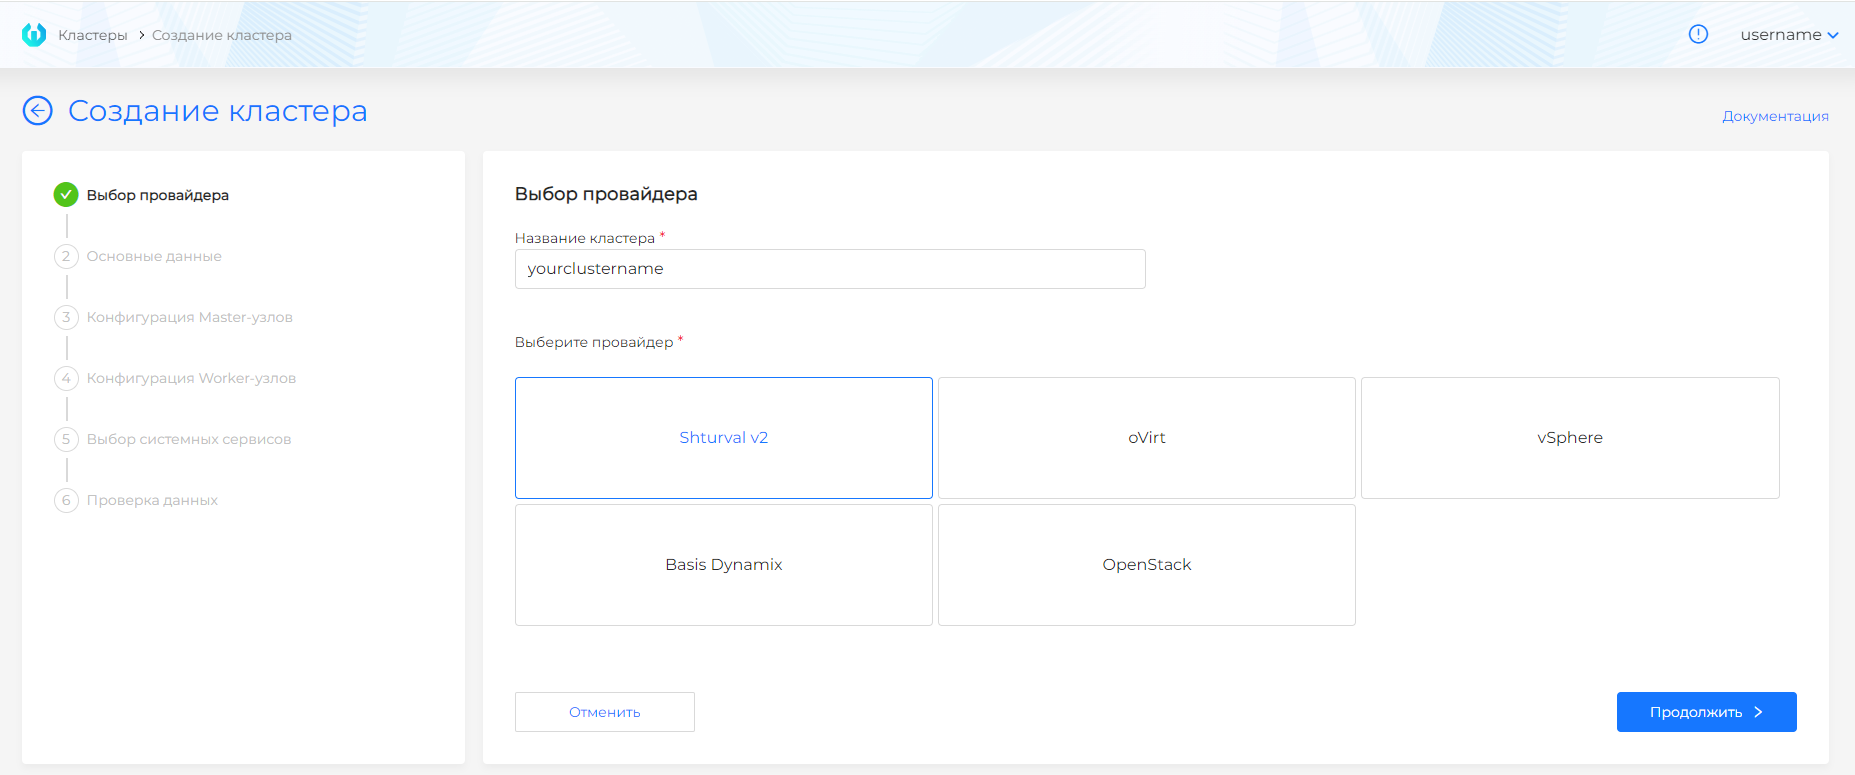The width and height of the screenshot is (1855, 775).
Task: Click the green checkmark step icon
Action: (x=66, y=195)
